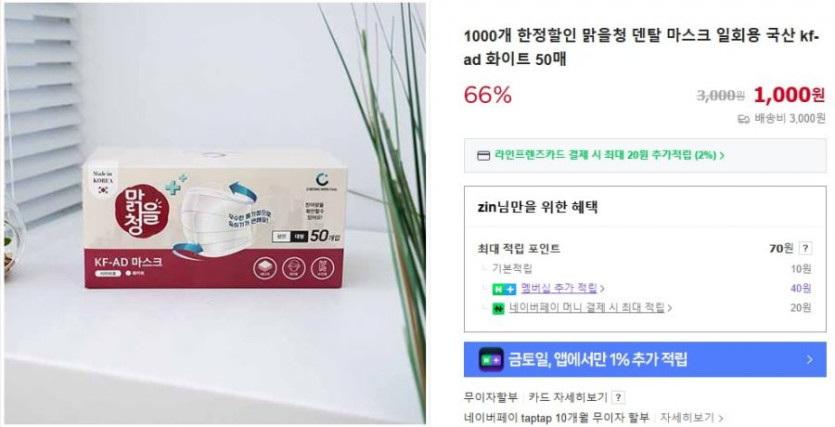
Task: Click the 금토일 앱에서만 추가 적립 banner
Action: click(x=645, y=360)
